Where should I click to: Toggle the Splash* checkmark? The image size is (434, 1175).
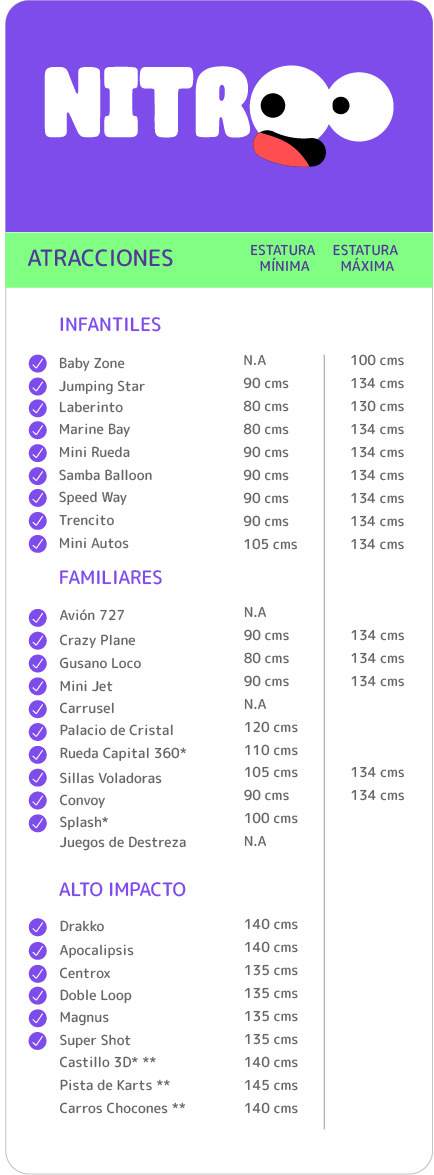[x=37, y=823]
